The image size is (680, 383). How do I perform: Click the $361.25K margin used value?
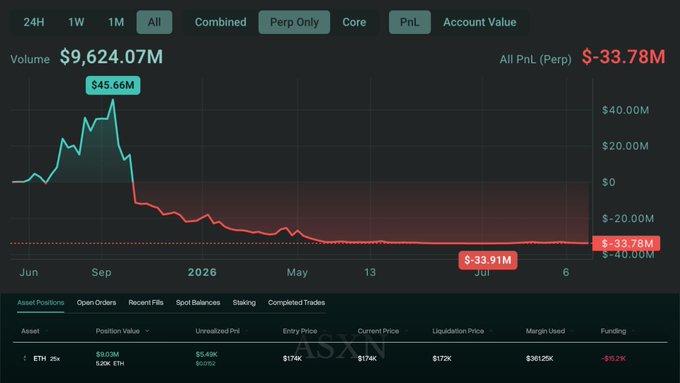pos(539,358)
